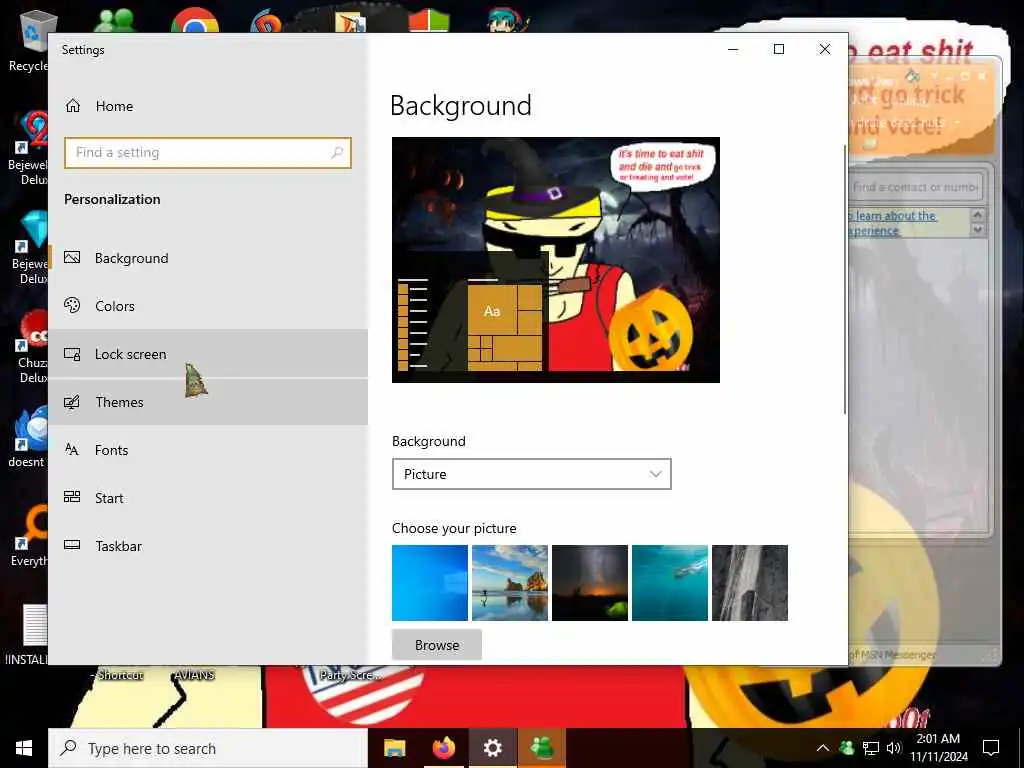Open Themes personalization page
1024x768 pixels.
click(x=208, y=402)
